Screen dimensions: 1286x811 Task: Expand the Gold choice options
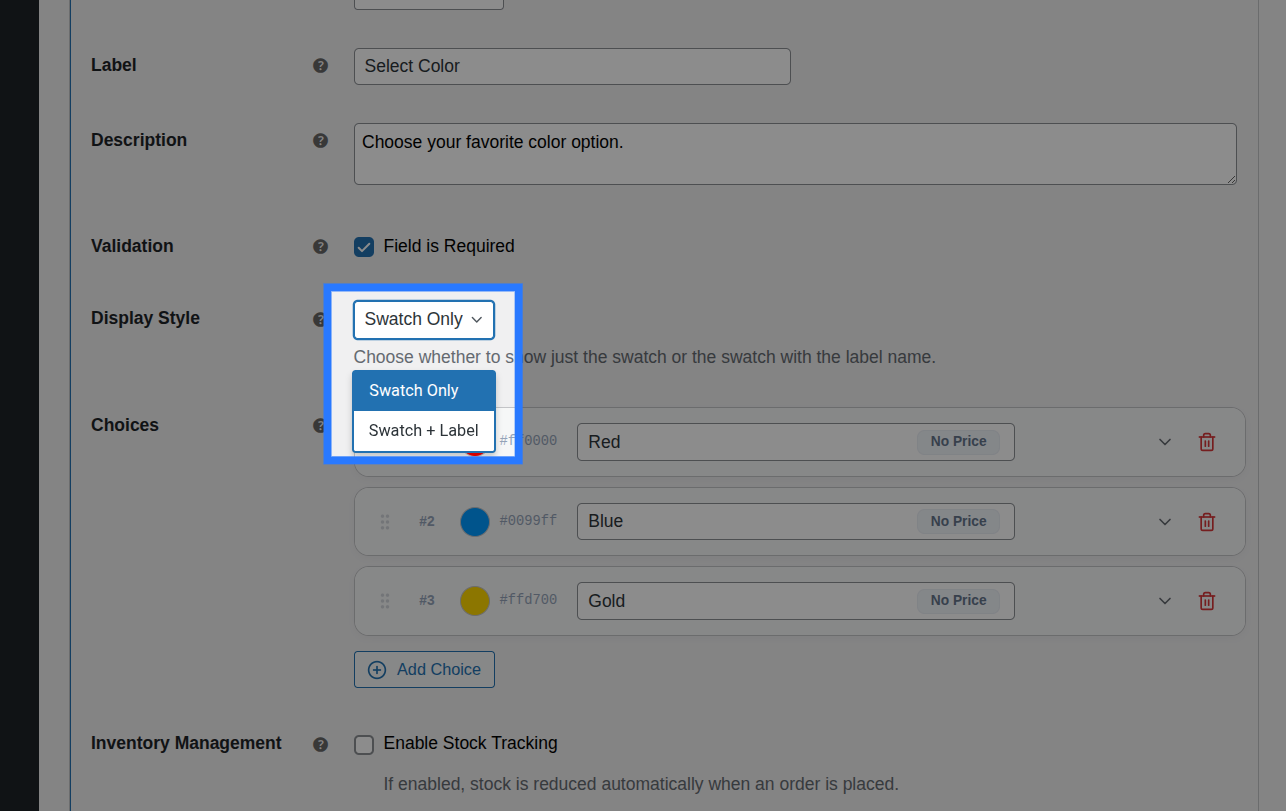pos(1165,601)
